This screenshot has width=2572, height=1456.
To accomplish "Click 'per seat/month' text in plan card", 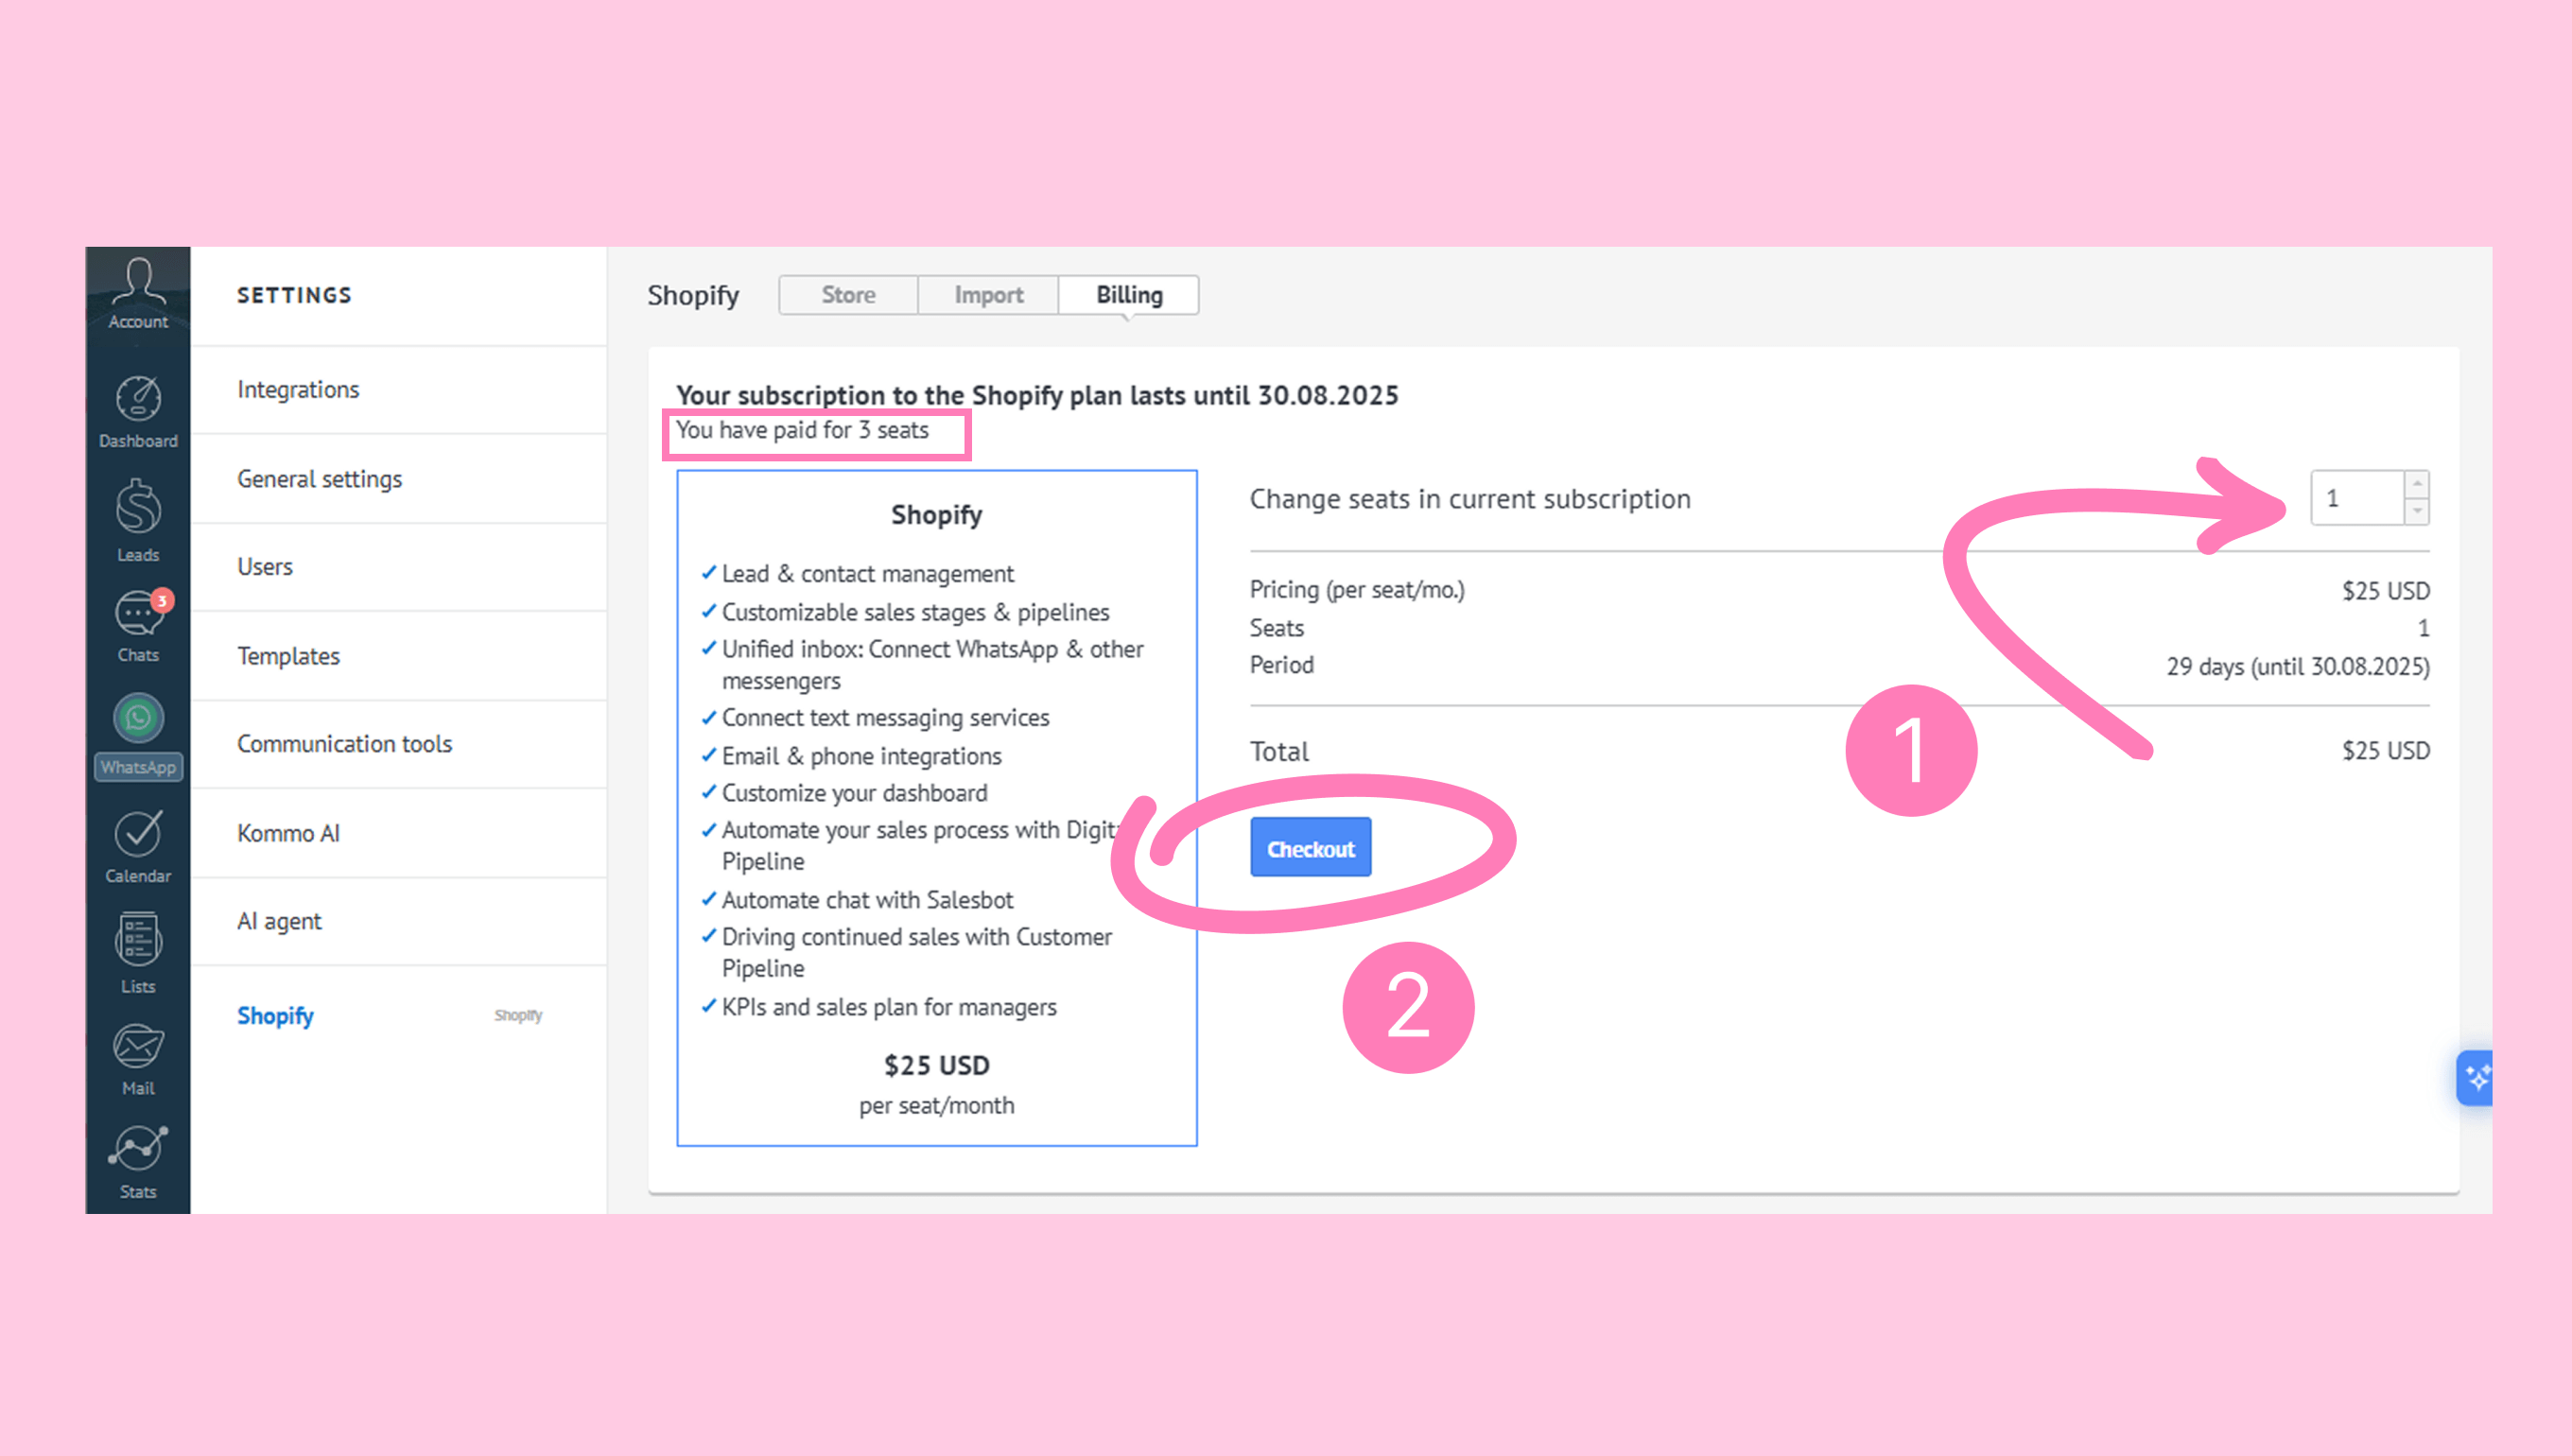I will pyautogui.click(x=936, y=1106).
